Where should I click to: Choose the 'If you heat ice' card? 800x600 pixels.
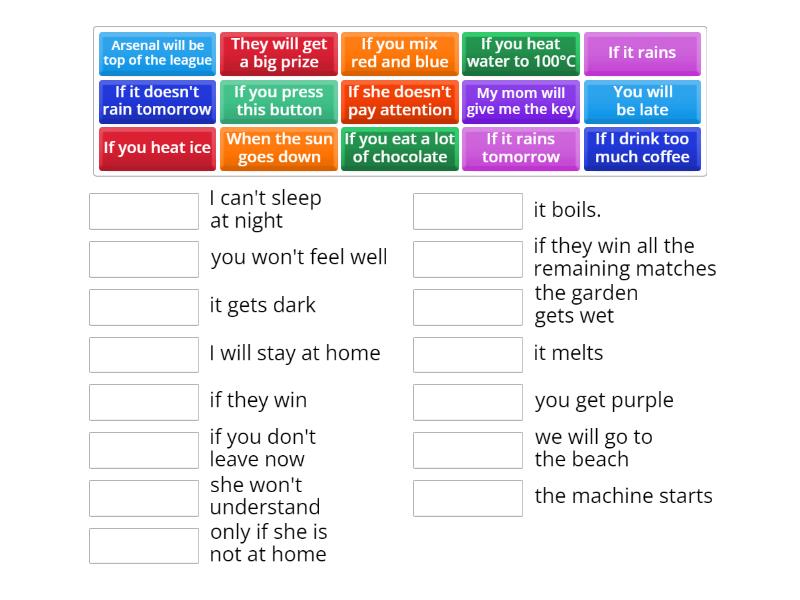(157, 148)
